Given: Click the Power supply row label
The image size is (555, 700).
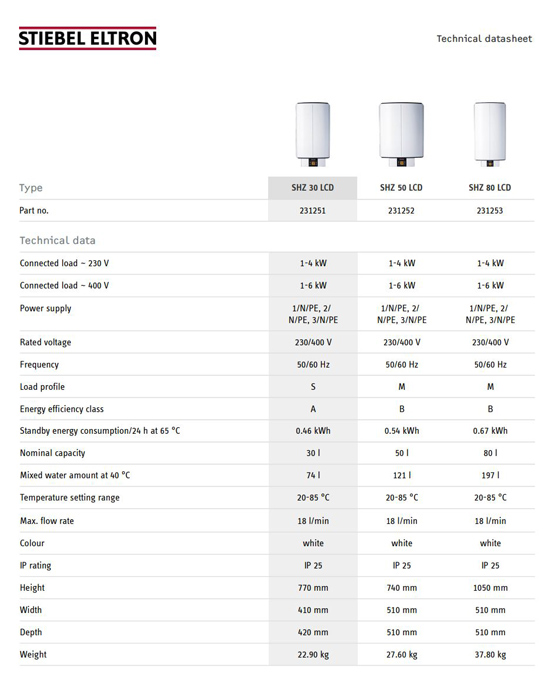Looking at the screenshot, I should (x=46, y=308).
